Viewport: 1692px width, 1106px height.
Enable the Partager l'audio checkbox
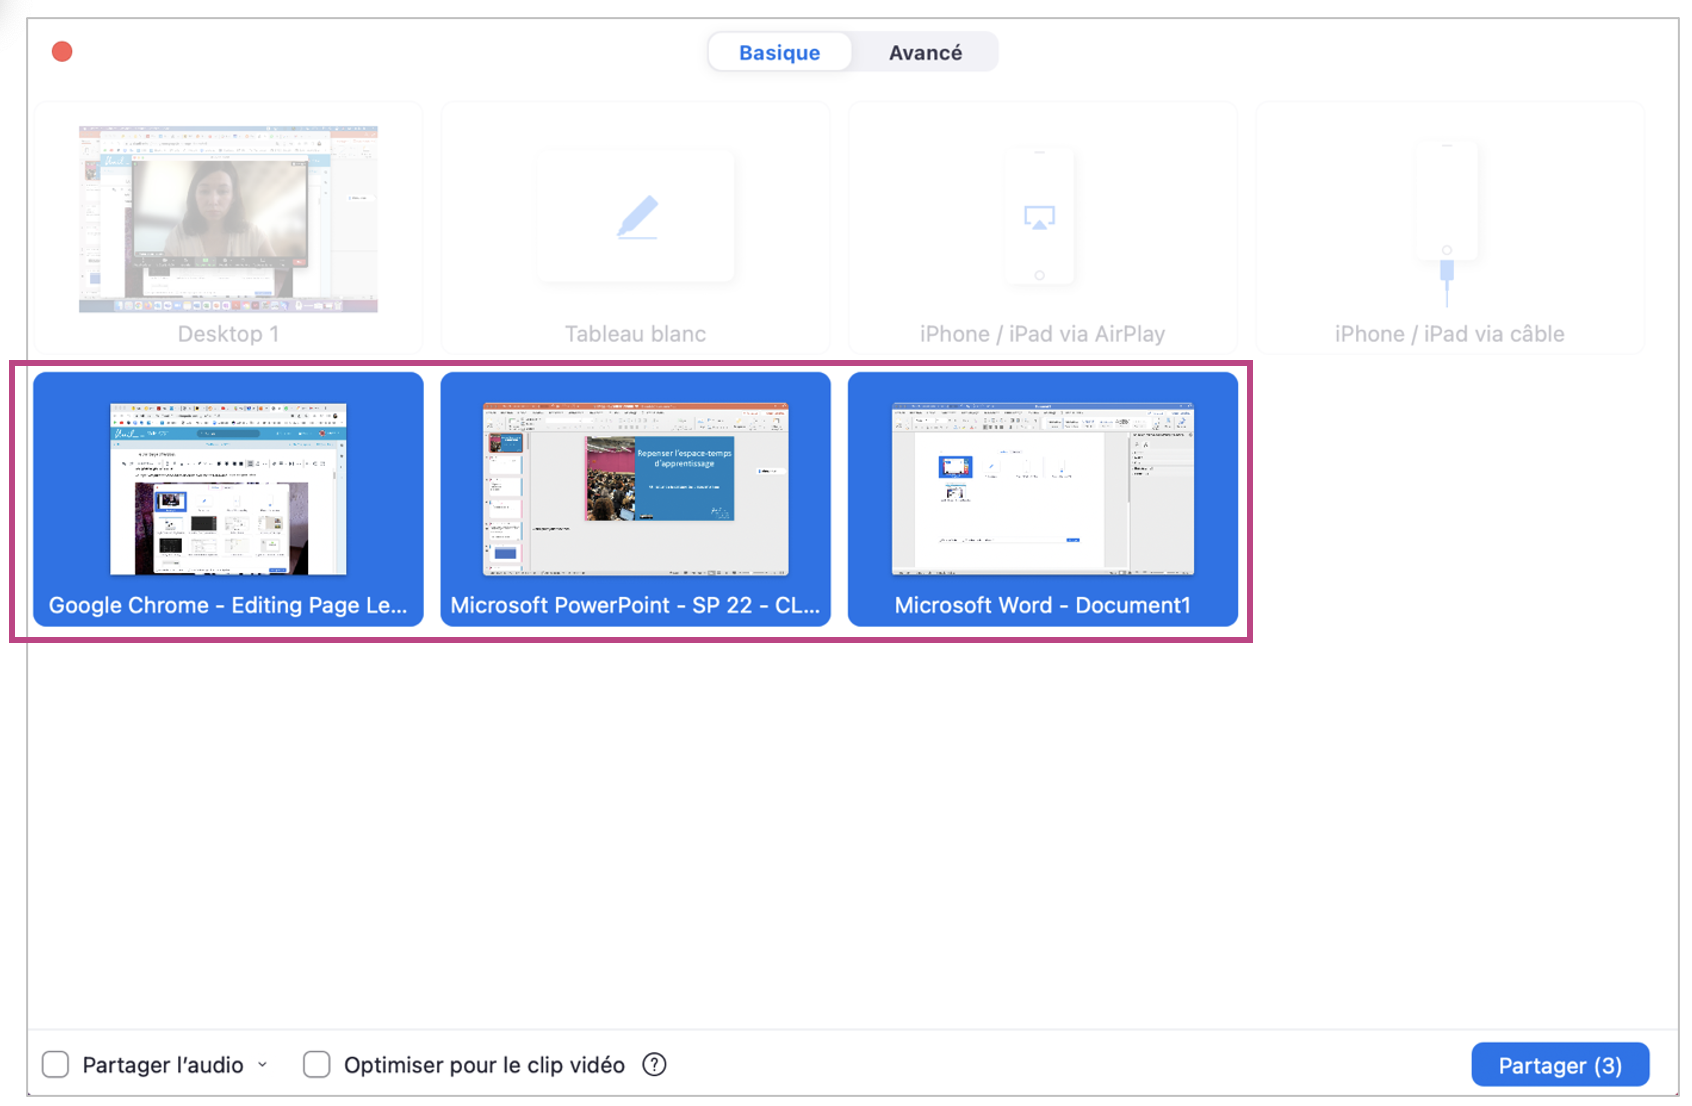click(x=56, y=1065)
